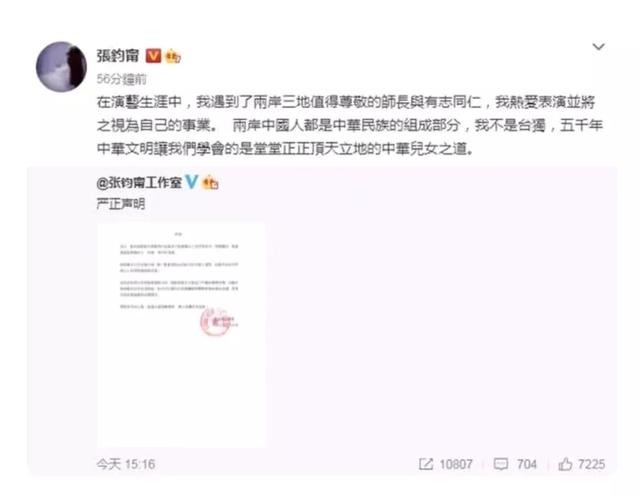Open the 56分鐘前 post timestamp
The image size is (640, 496).
121,79
